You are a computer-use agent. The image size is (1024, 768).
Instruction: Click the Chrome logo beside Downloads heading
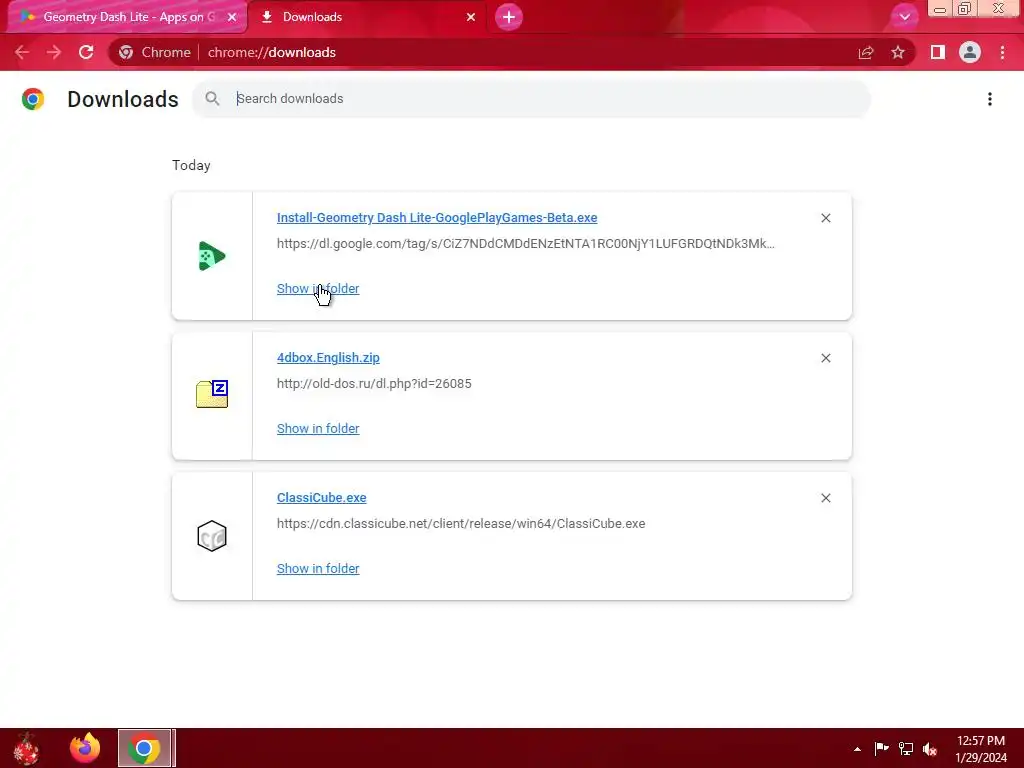click(x=33, y=99)
